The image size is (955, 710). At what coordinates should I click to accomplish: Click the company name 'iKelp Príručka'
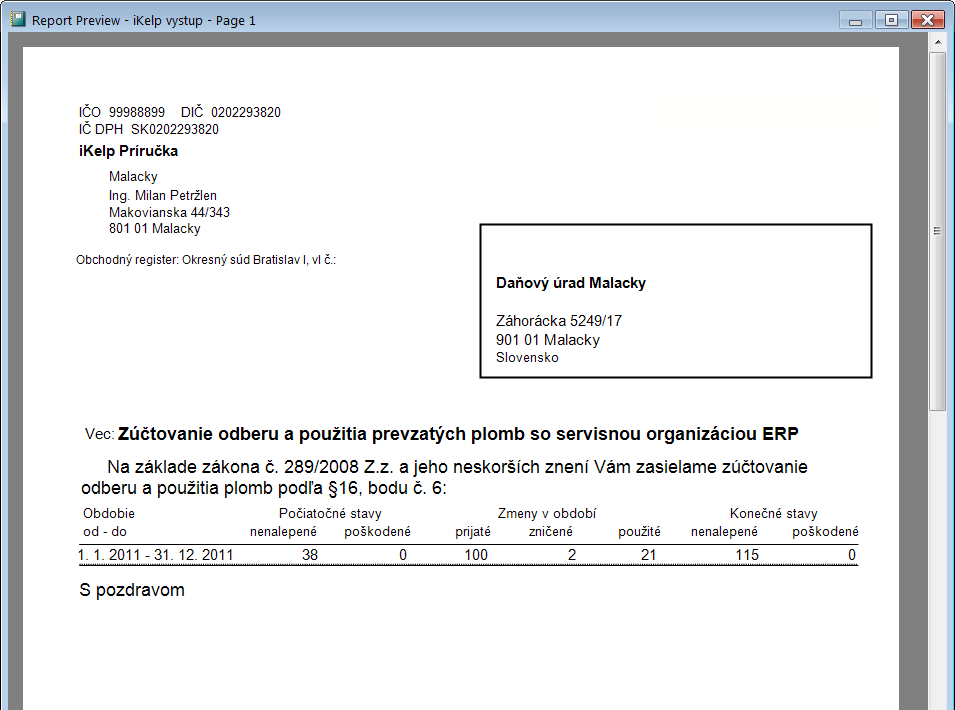[x=128, y=151]
